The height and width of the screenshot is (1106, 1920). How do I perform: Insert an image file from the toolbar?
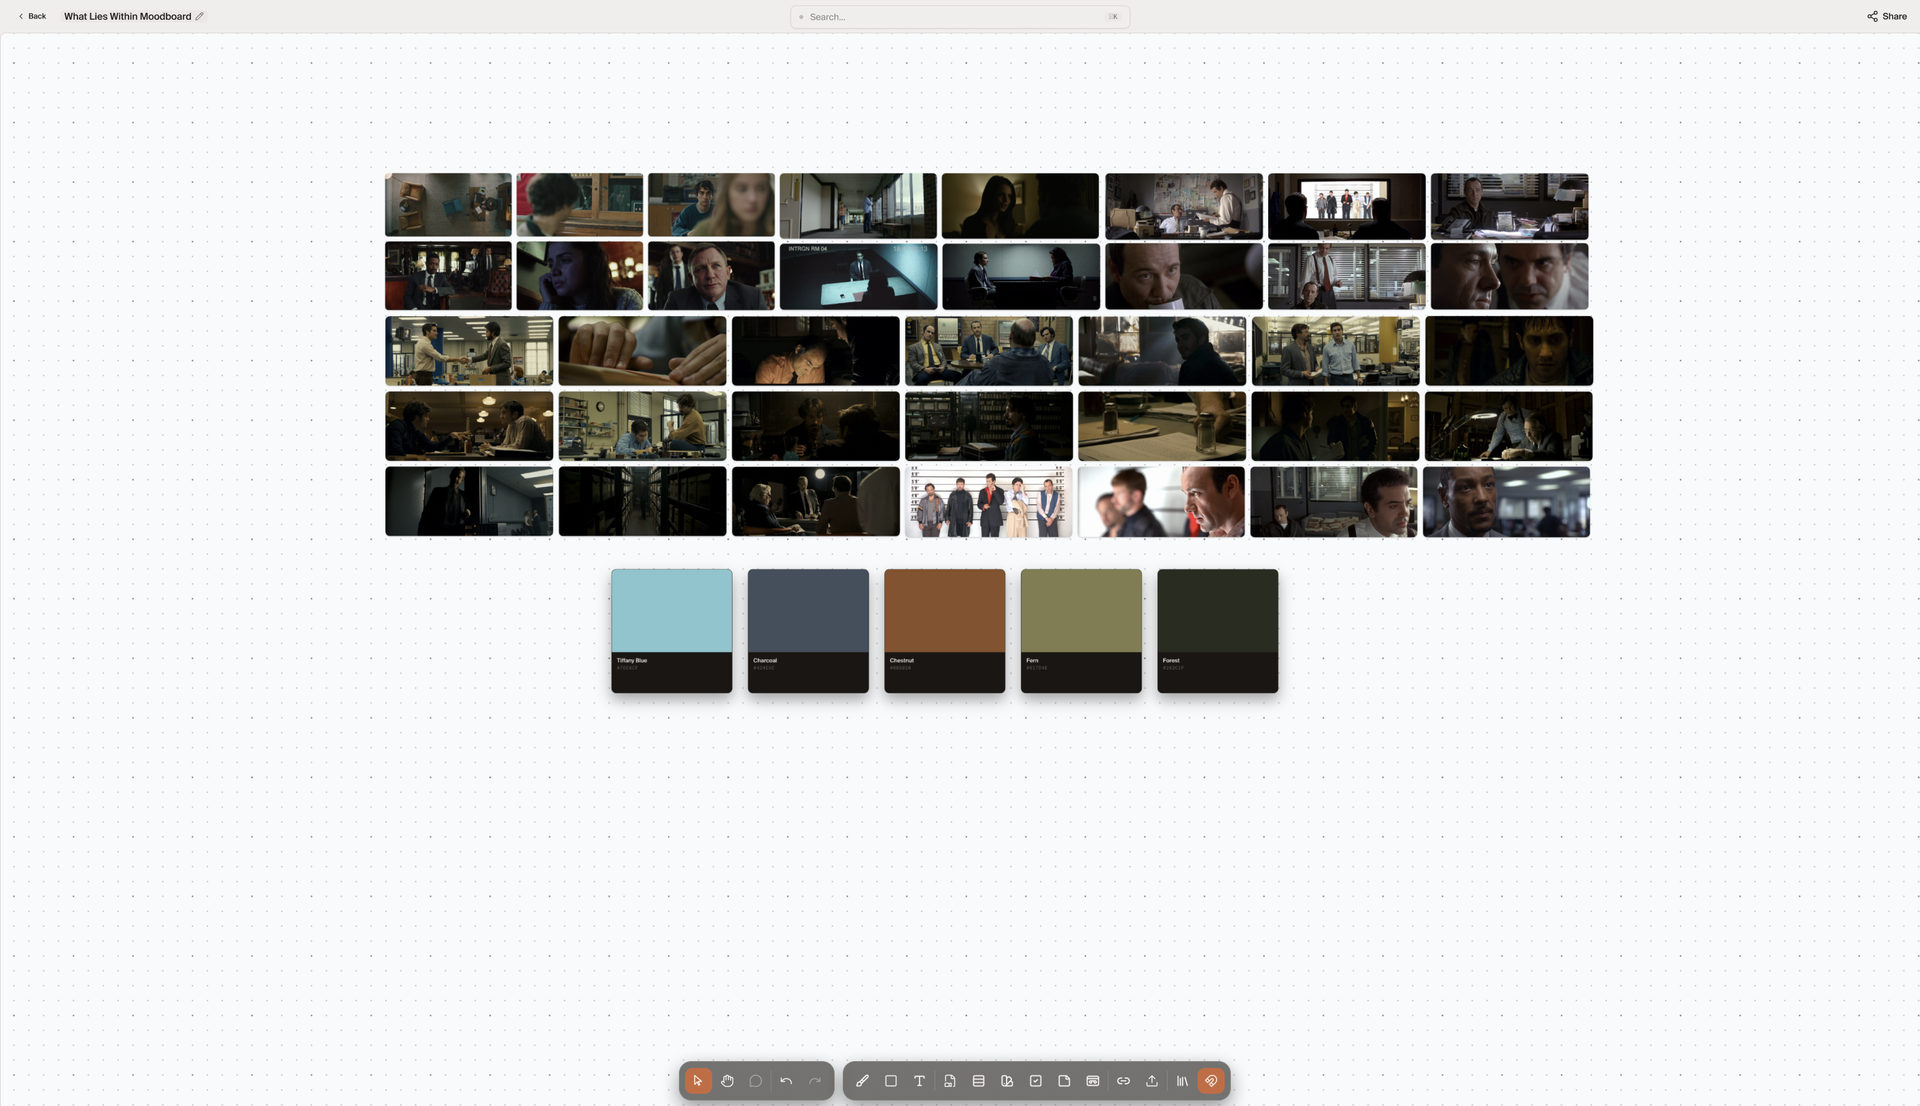(950, 1081)
